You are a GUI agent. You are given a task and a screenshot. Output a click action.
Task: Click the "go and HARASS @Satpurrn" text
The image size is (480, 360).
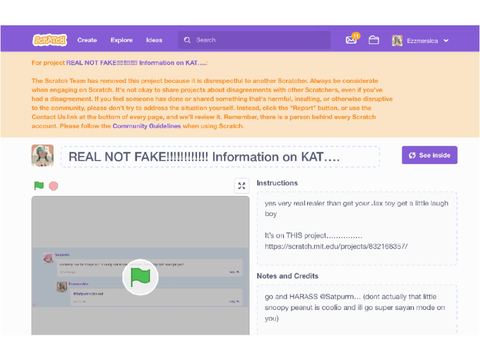click(313, 297)
